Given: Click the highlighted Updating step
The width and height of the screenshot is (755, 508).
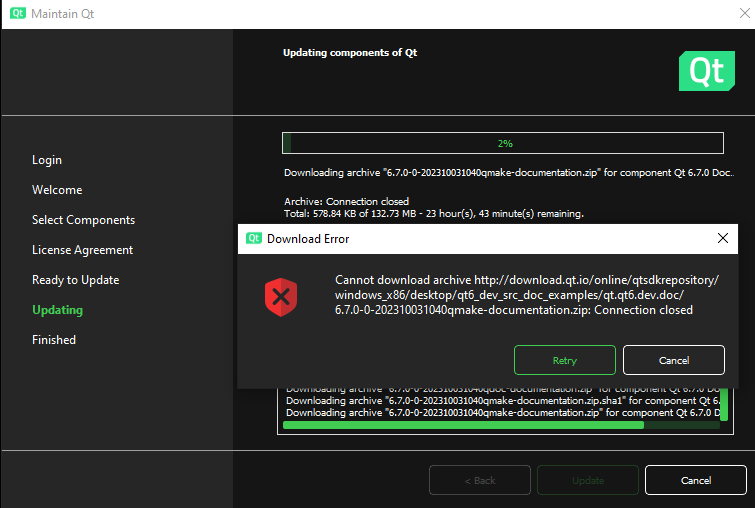Looking at the screenshot, I should click(57, 310).
